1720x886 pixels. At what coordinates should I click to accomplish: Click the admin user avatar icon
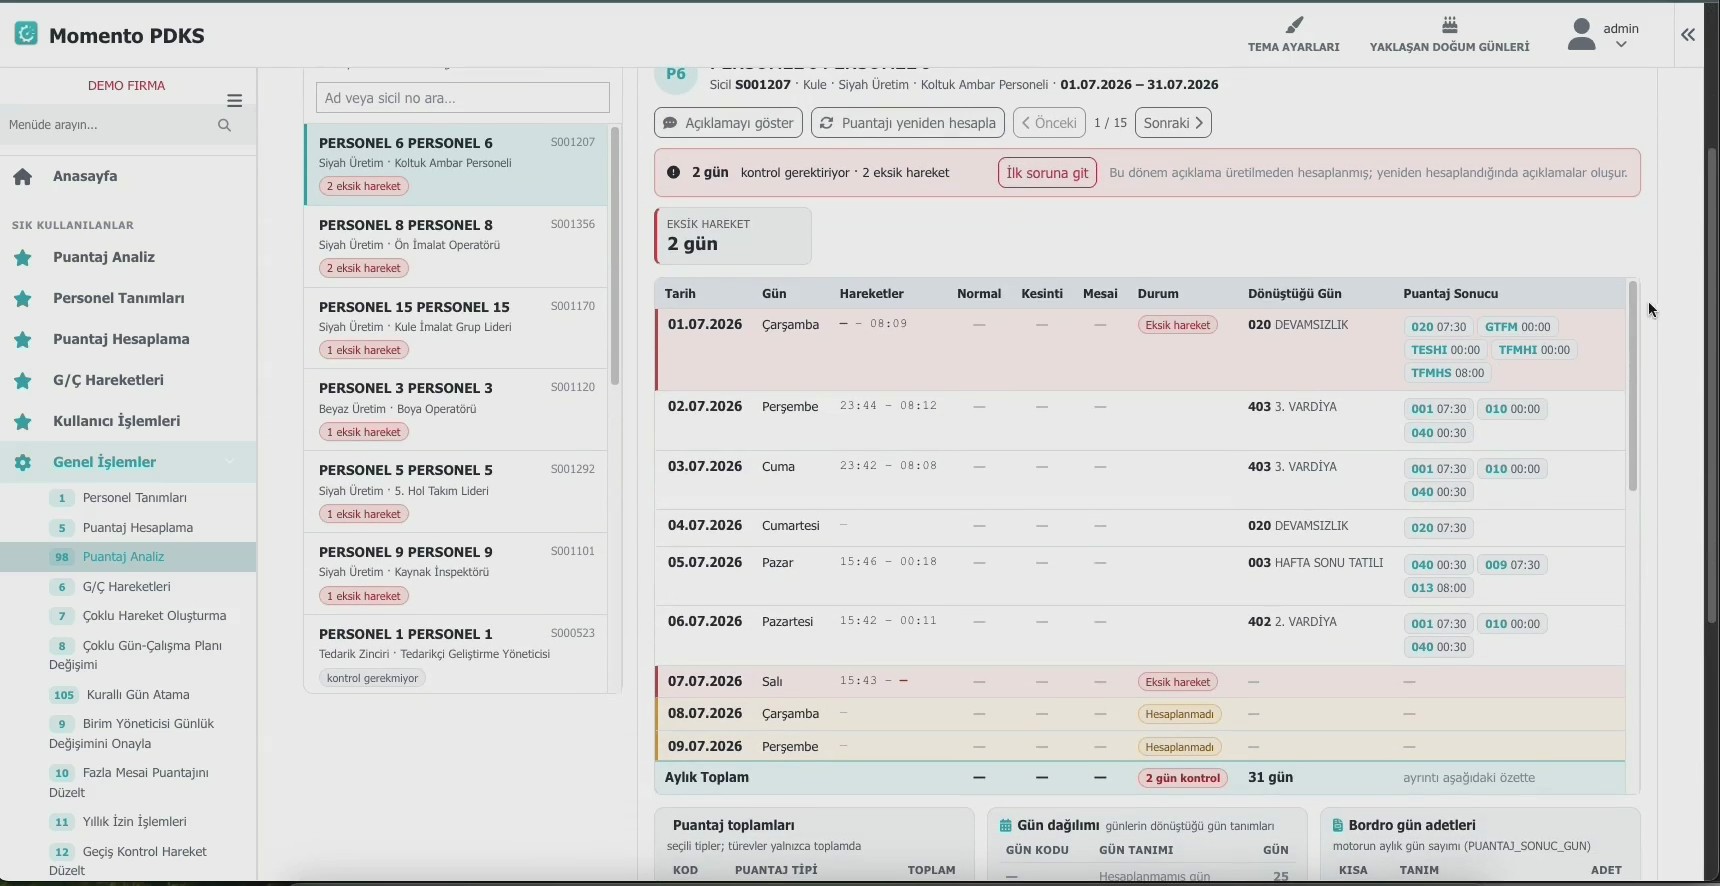coord(1581,34)
